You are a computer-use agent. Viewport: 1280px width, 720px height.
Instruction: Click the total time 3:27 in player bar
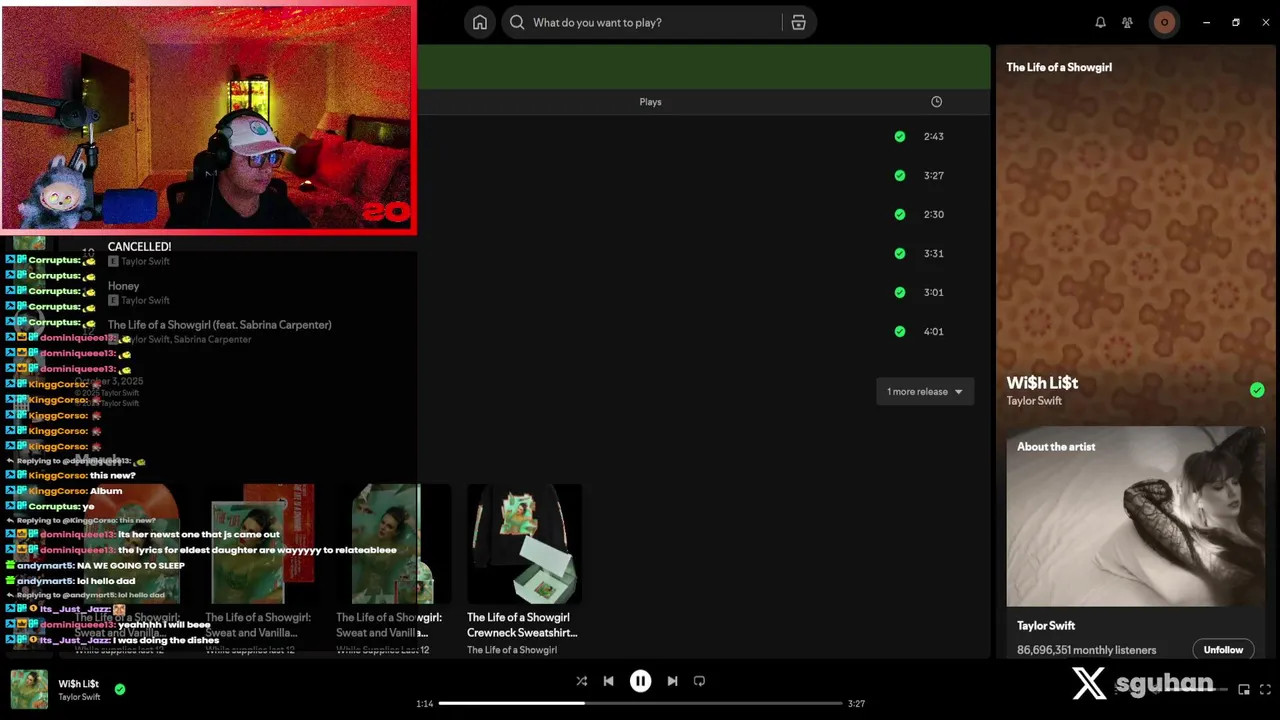pyautogui.click(x=856, y=704)
